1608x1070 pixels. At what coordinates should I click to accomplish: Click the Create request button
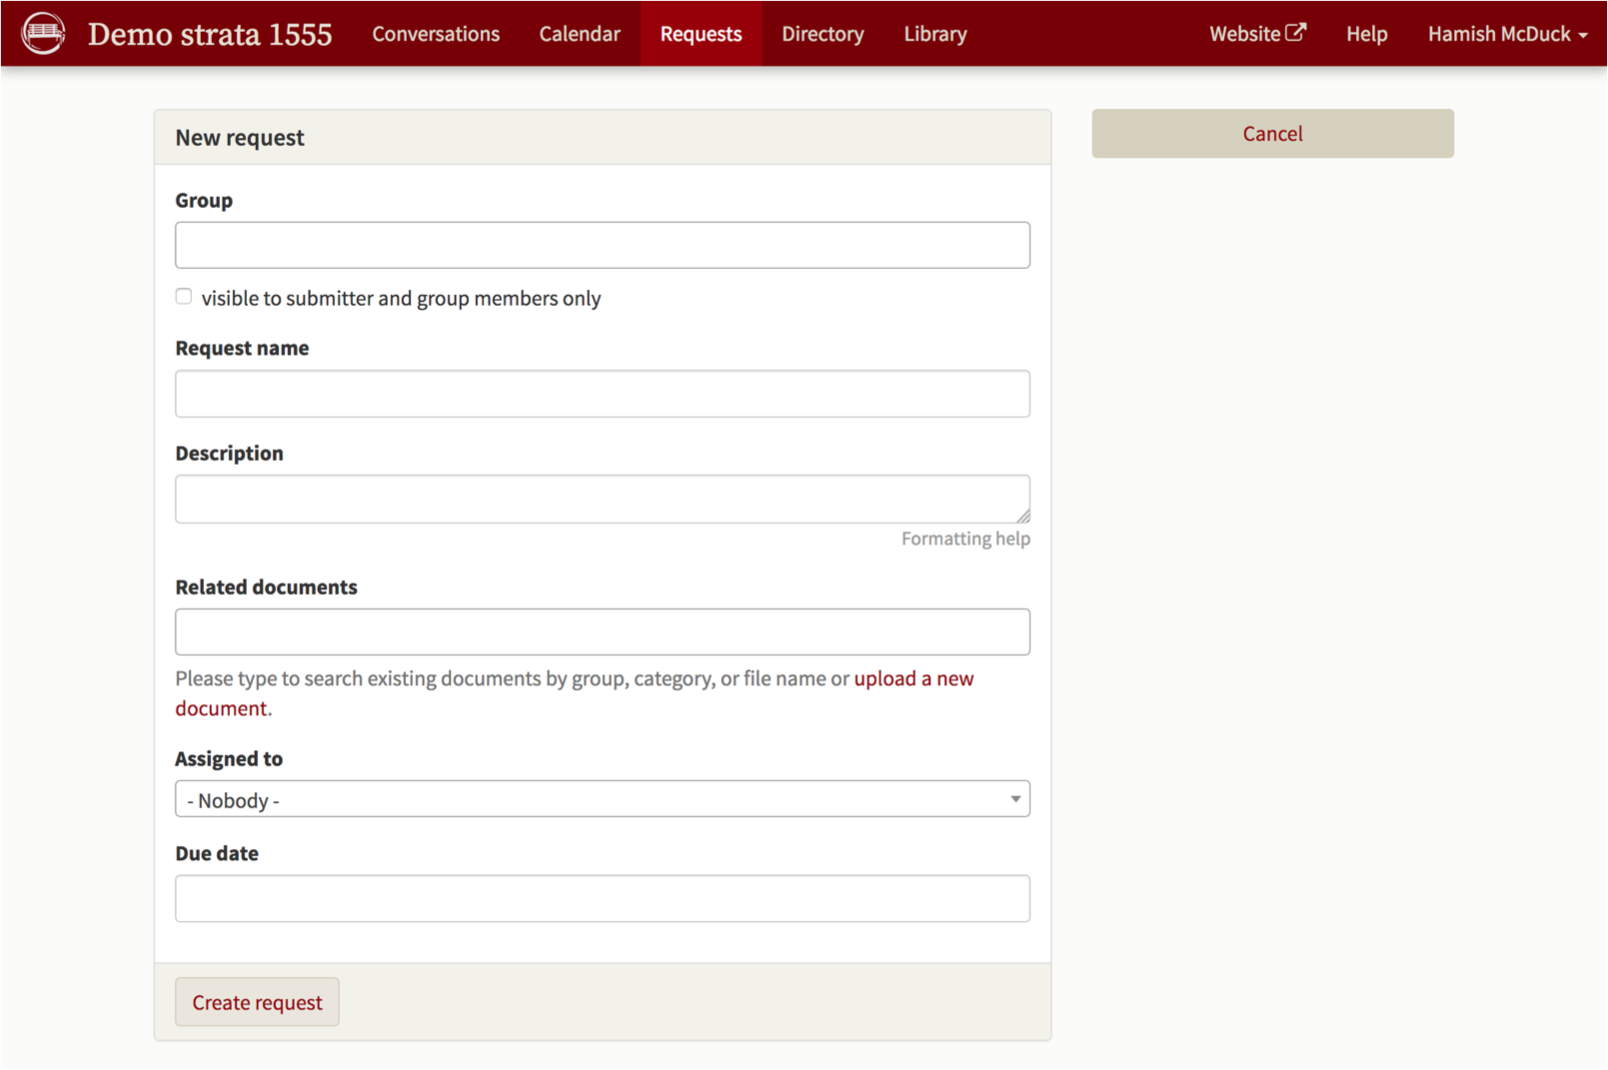click(x=256, y=1001)
